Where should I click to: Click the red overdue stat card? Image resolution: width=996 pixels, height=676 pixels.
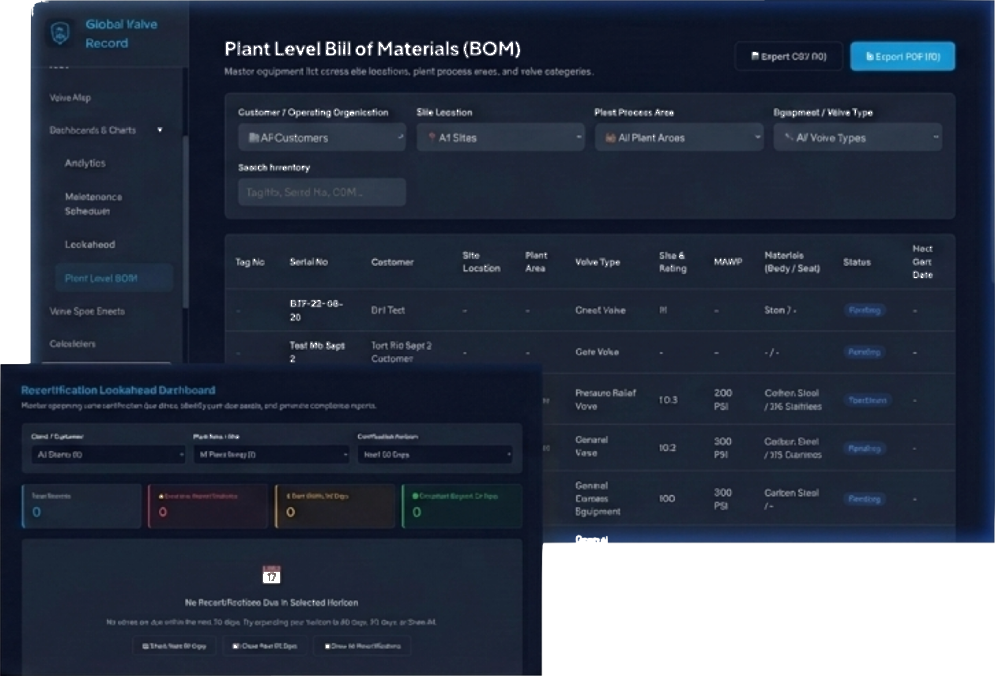(208, 506)
